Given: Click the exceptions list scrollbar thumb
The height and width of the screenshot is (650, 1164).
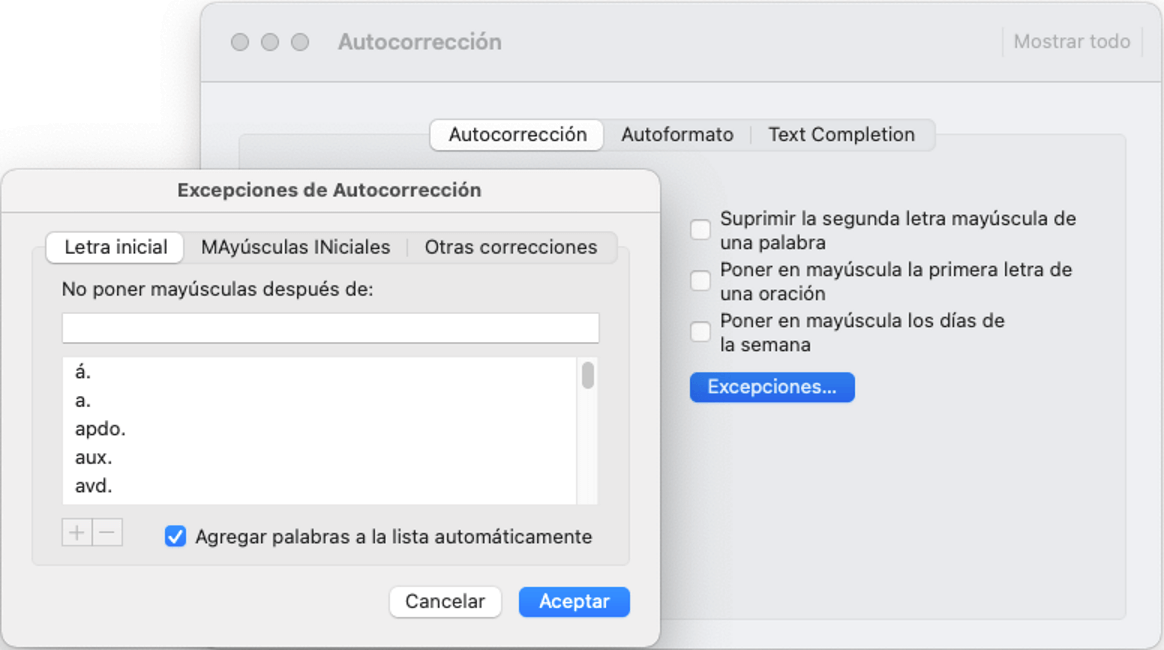Looking at the screenshot, I should click(588, 375).
